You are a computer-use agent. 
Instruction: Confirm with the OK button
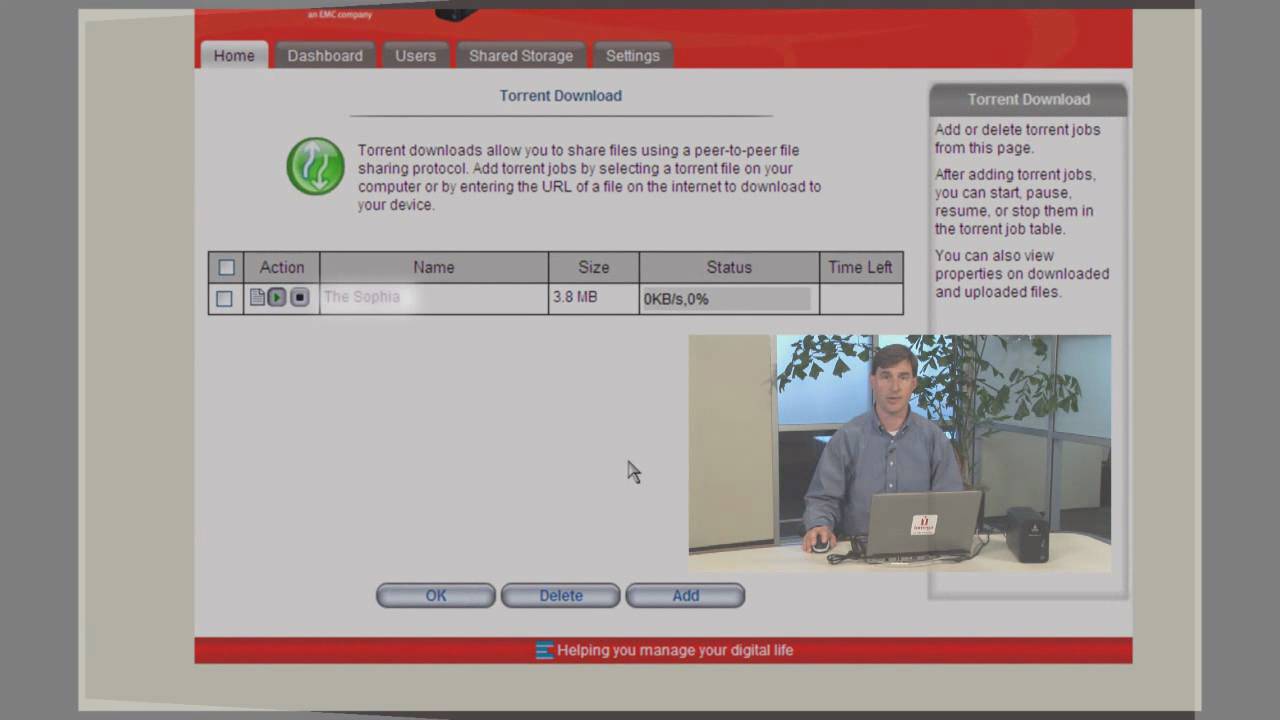point(436,595)
